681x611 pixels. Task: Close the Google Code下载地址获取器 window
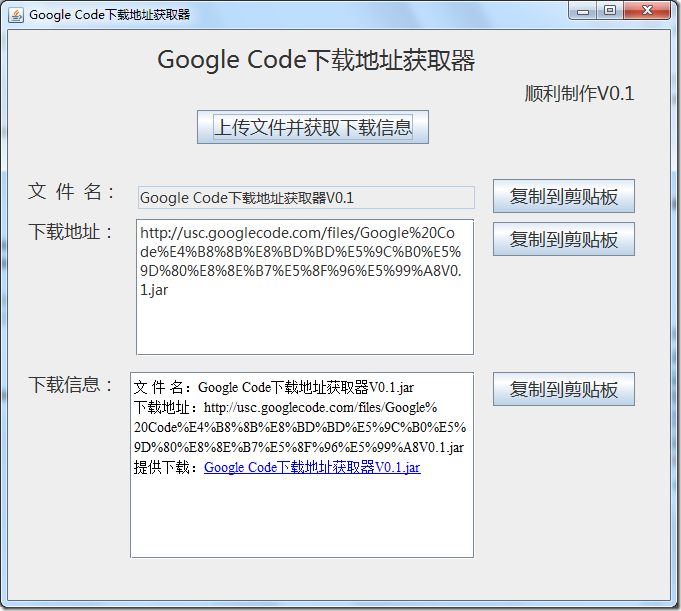(x=647, y=11)
